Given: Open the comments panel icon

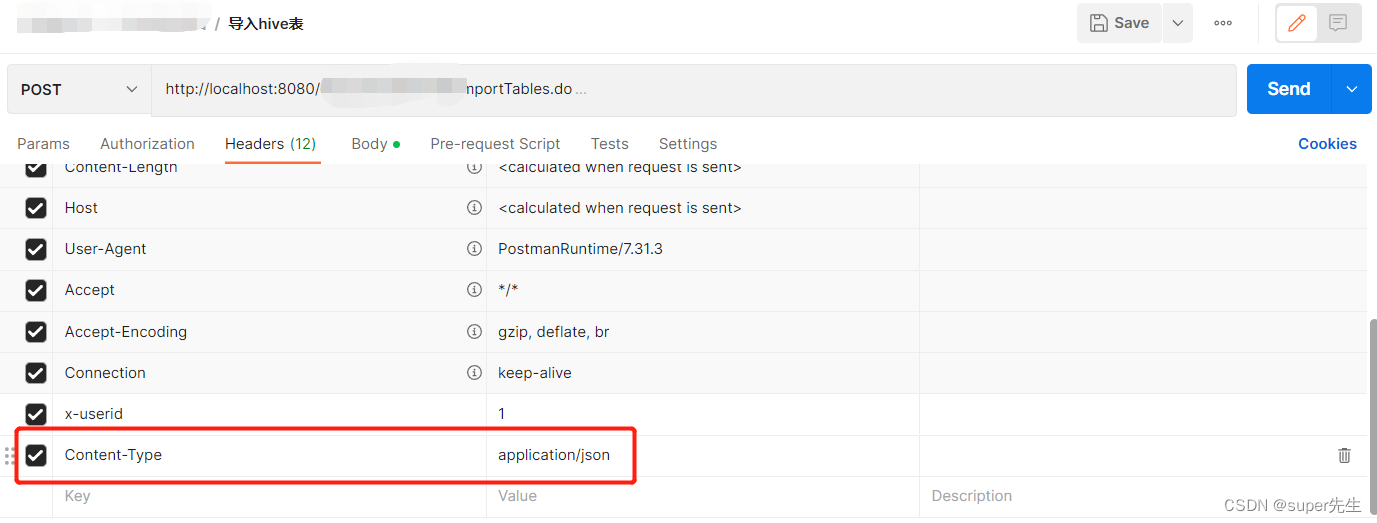Looking at the screenshot, I should [1338, 23].
